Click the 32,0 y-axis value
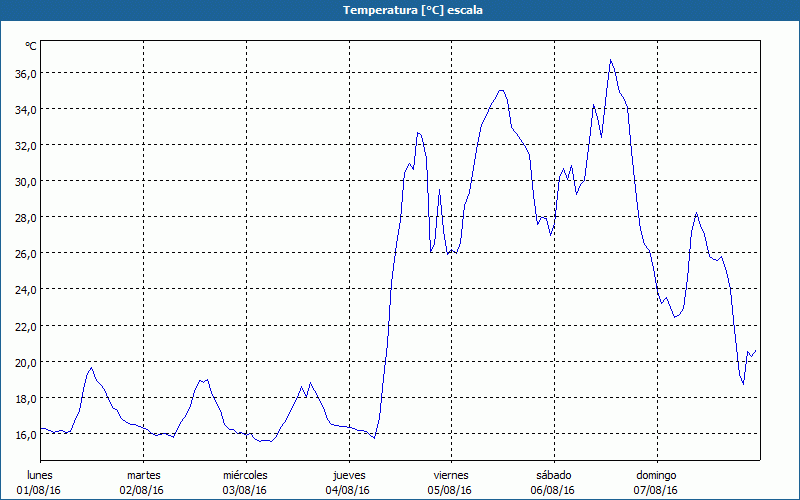The height and width of the screenshot is (500, 800). tap(26, 145)
